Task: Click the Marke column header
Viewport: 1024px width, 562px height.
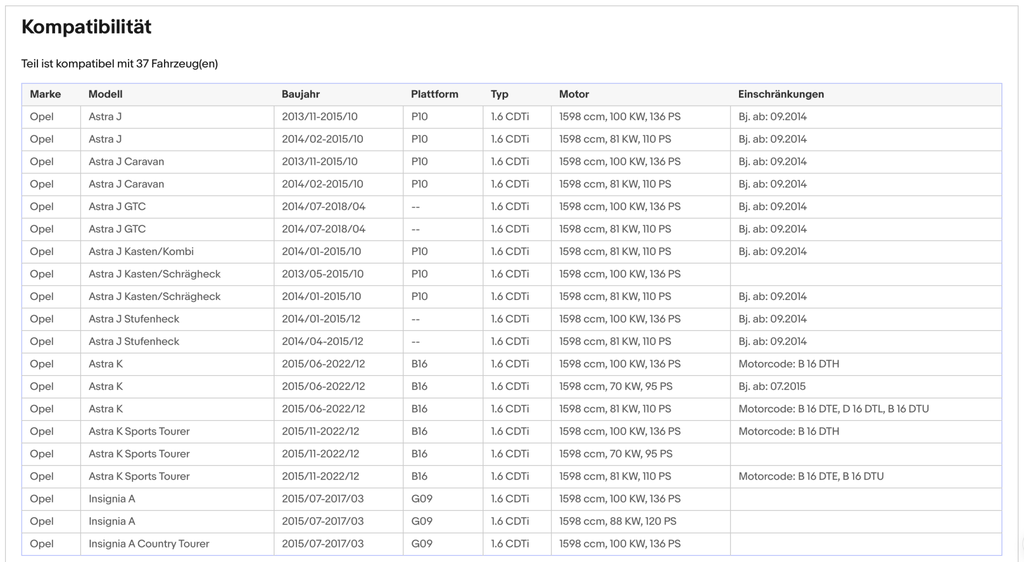Action: (x=45, y=94)
